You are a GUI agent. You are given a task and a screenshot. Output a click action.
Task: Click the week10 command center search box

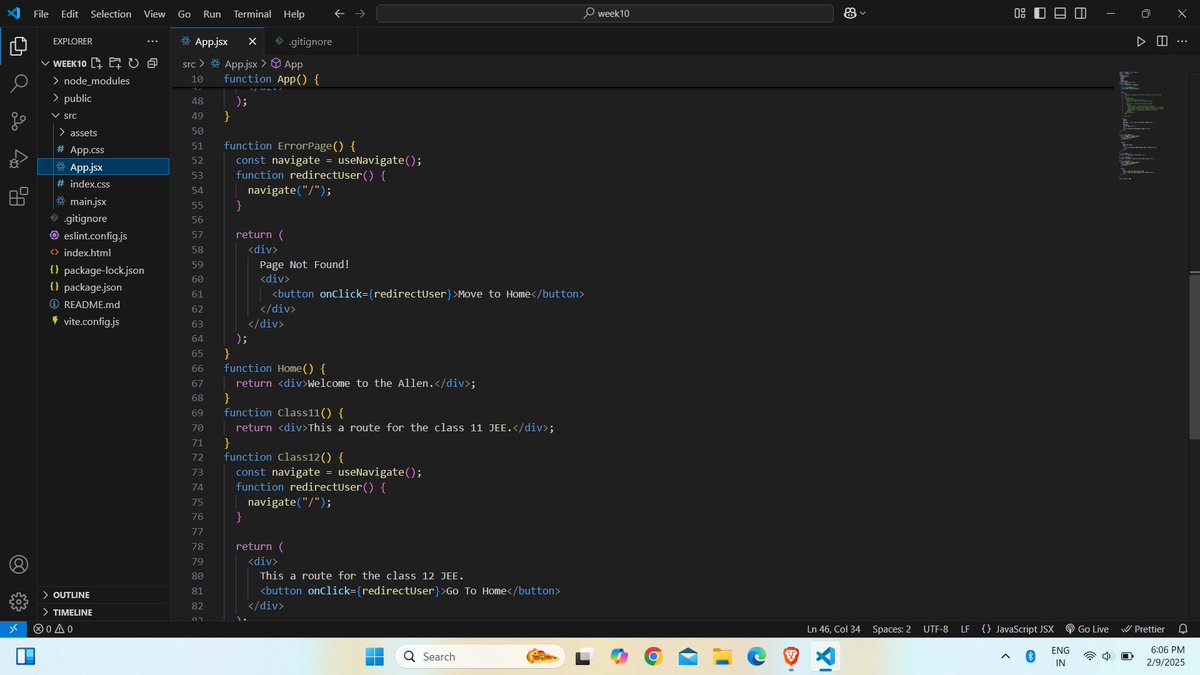[x=605, y=14]
